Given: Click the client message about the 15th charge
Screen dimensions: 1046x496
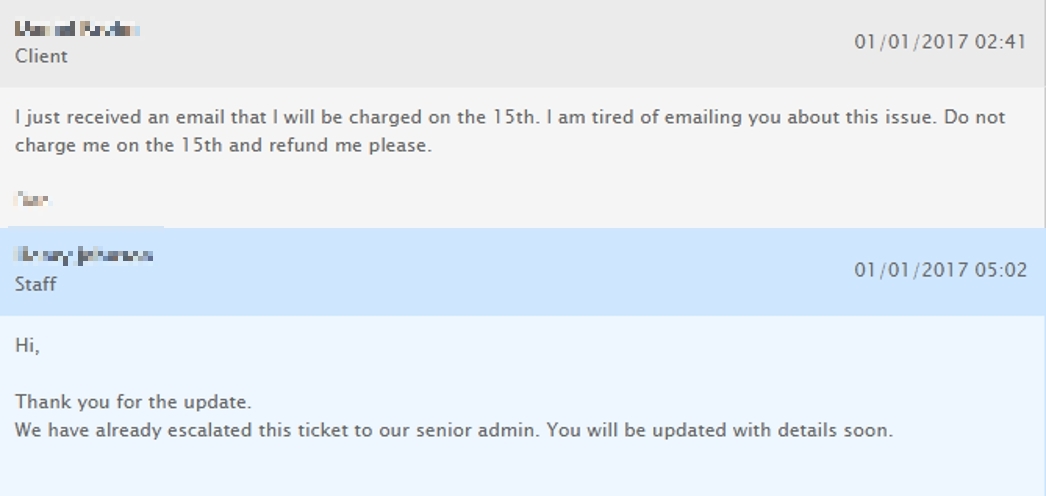Looking at the screenshot, I should tap(510, 131).
